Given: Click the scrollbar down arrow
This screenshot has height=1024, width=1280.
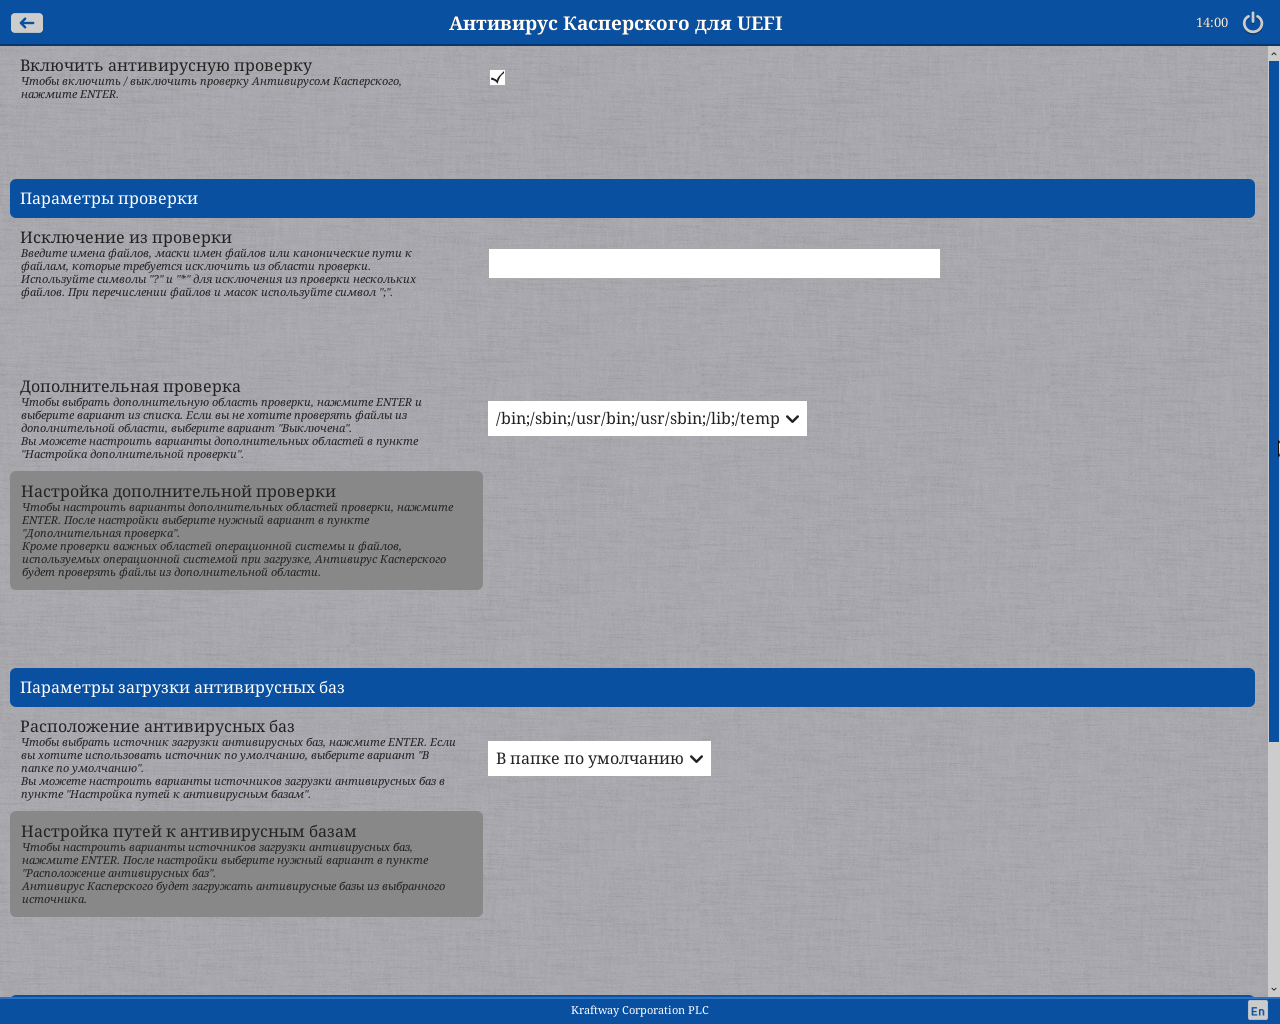Looking at the screenshot, I should click(1274, 989).
